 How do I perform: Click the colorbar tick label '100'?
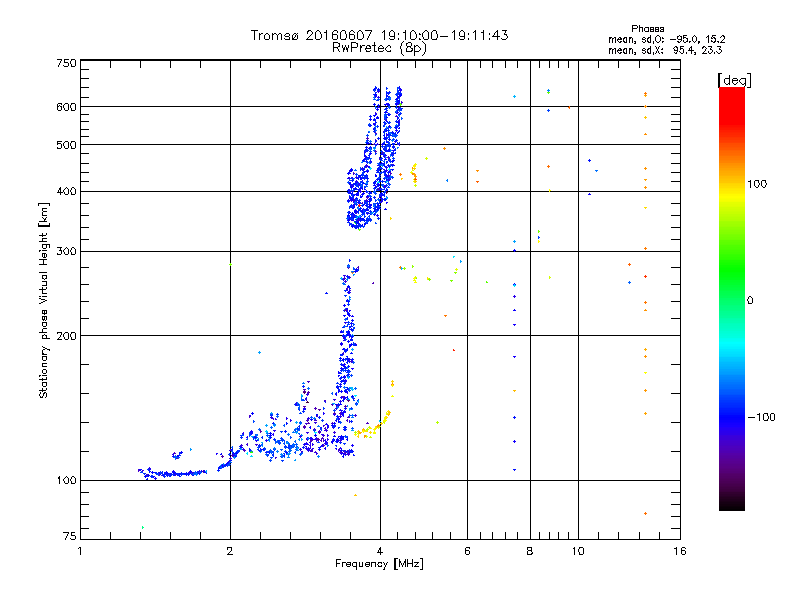click(757, 184)
